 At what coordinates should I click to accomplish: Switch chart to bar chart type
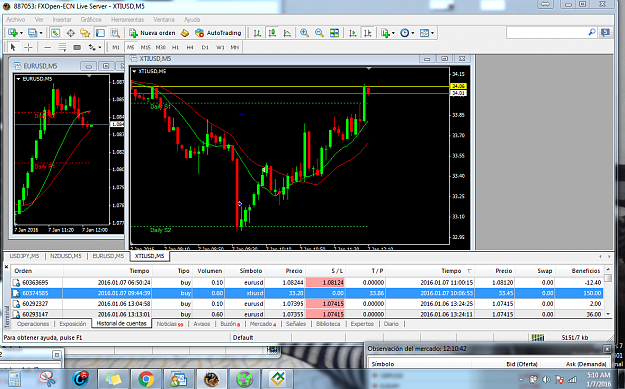click(257, 33)
